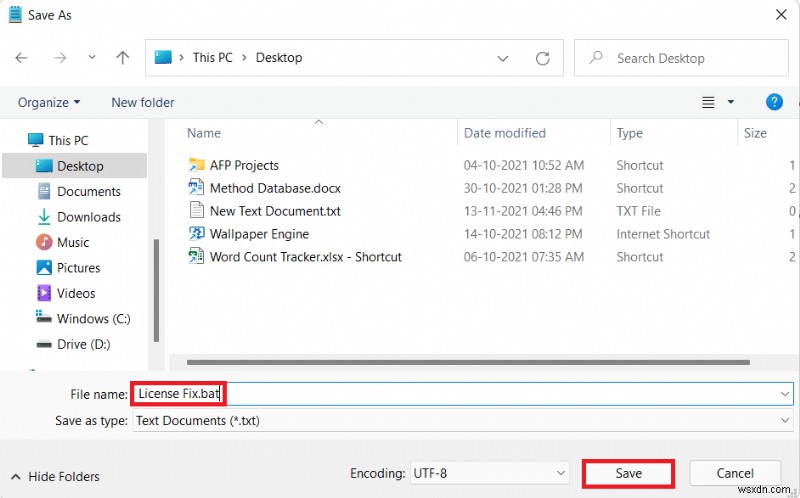Click the Videos folder icon

tap(44, 293)
